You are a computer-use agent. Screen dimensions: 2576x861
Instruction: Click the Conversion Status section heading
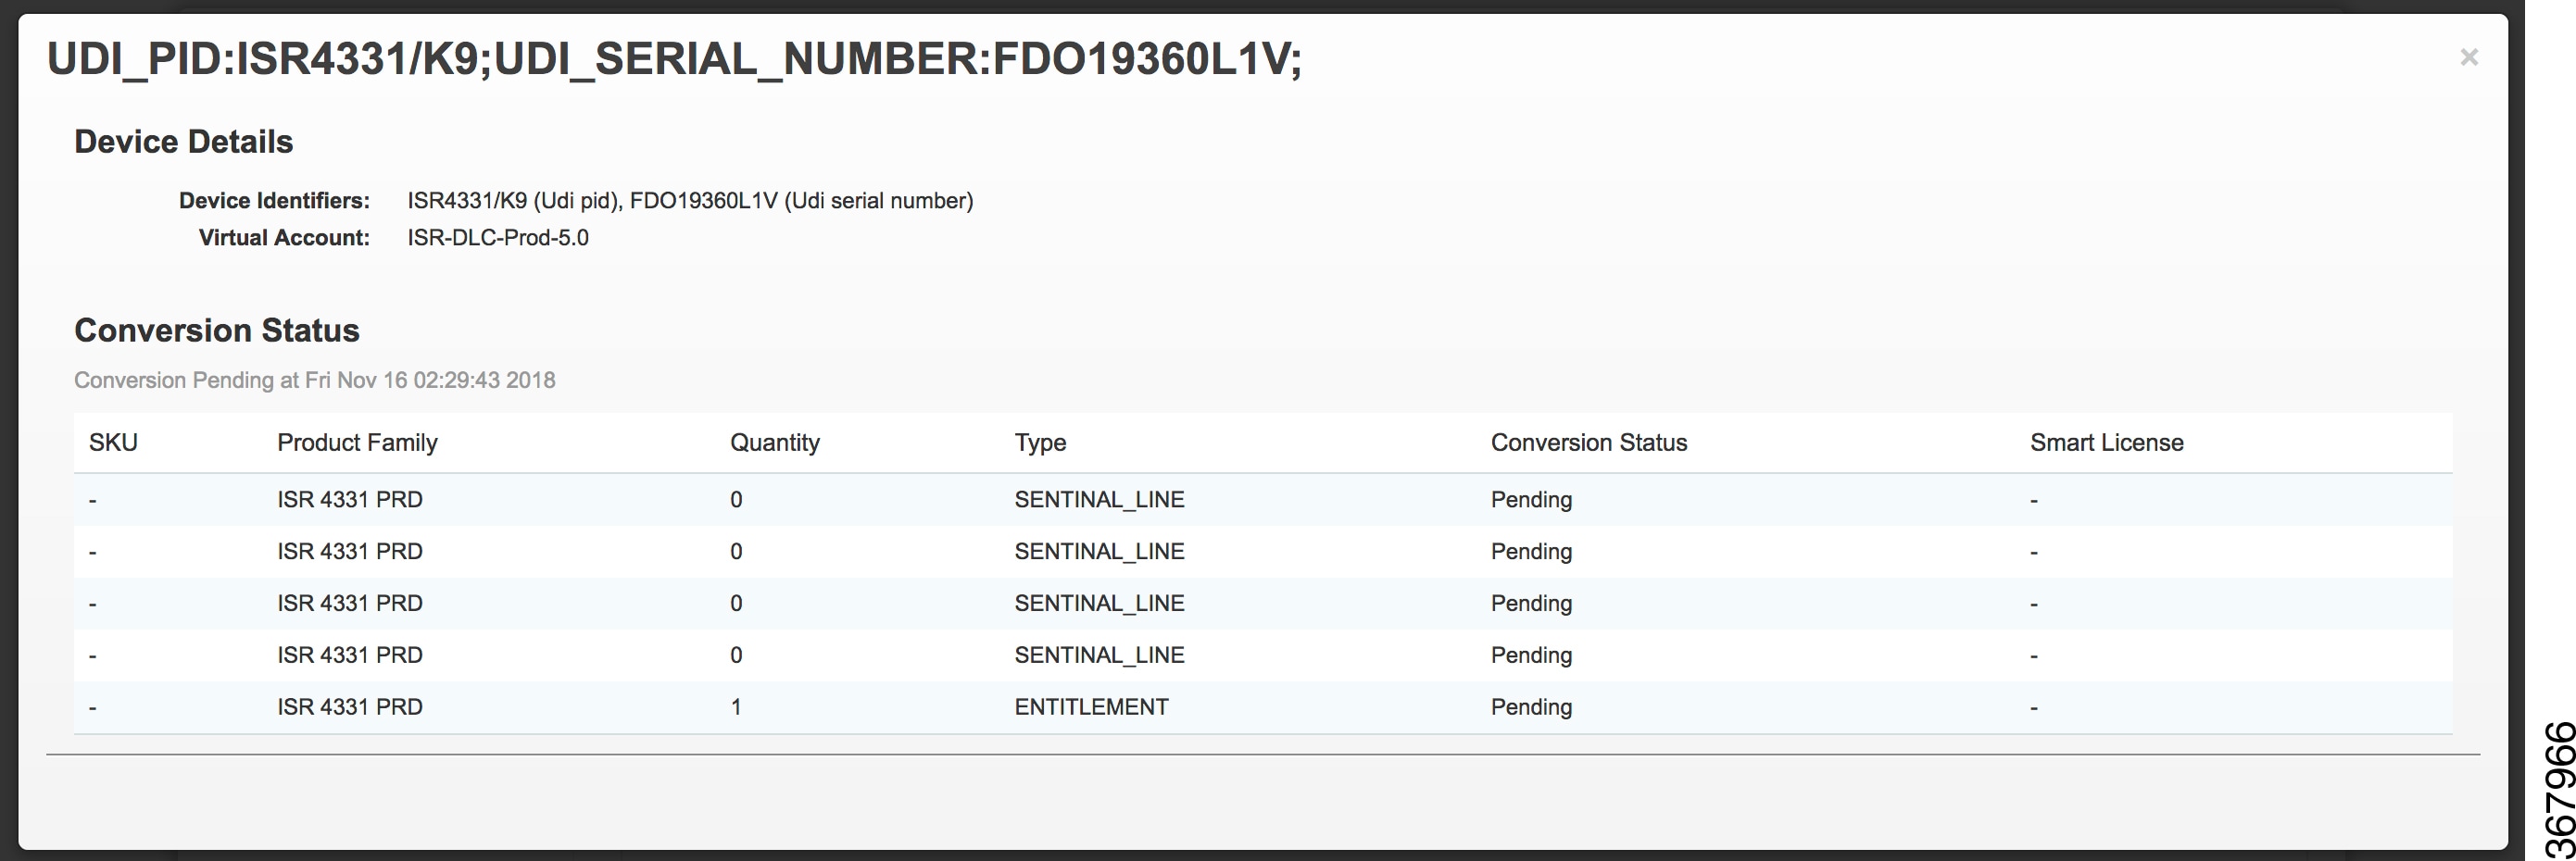pyautogui.click(x=217, y=330)
